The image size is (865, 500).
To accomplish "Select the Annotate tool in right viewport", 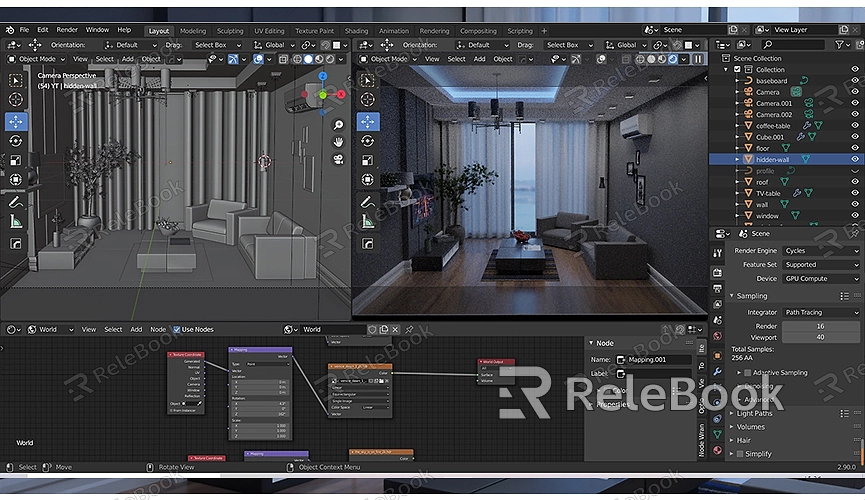I will pos(367,203).
